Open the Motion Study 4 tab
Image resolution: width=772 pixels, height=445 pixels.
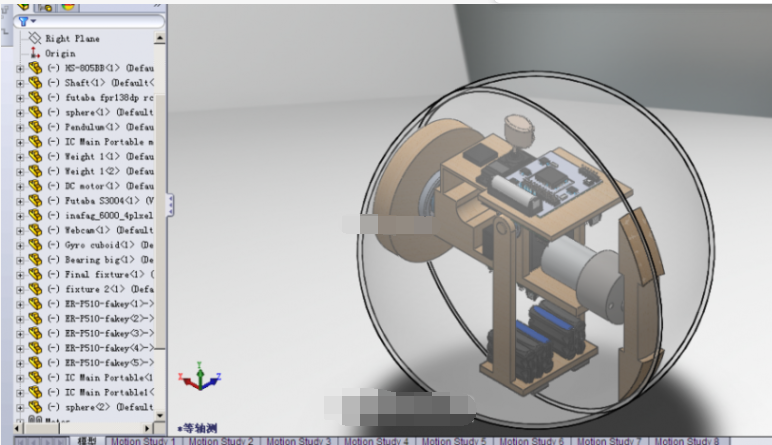tap(376, 441)
